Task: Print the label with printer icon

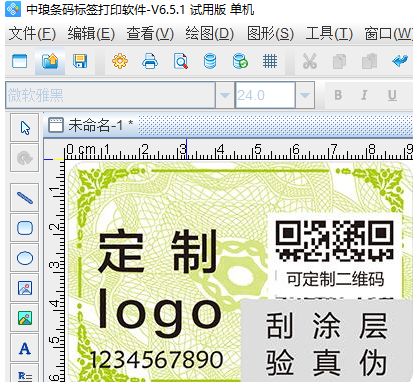Action: 150,61
